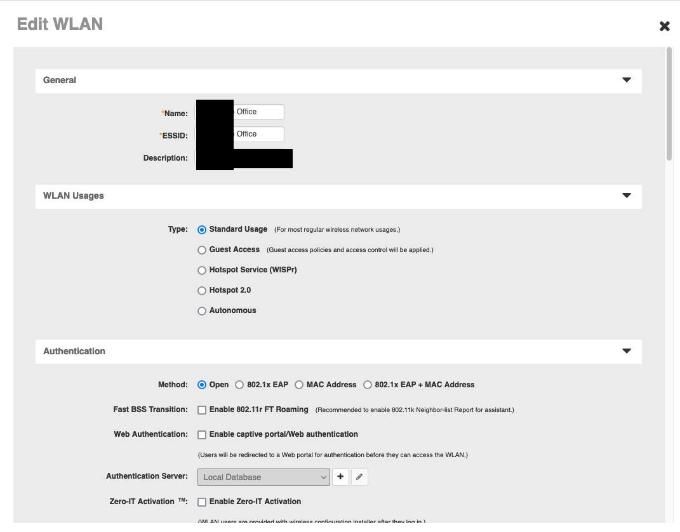
Task: Choose 802.1x EAP authentication method
Action: point(239,385)
